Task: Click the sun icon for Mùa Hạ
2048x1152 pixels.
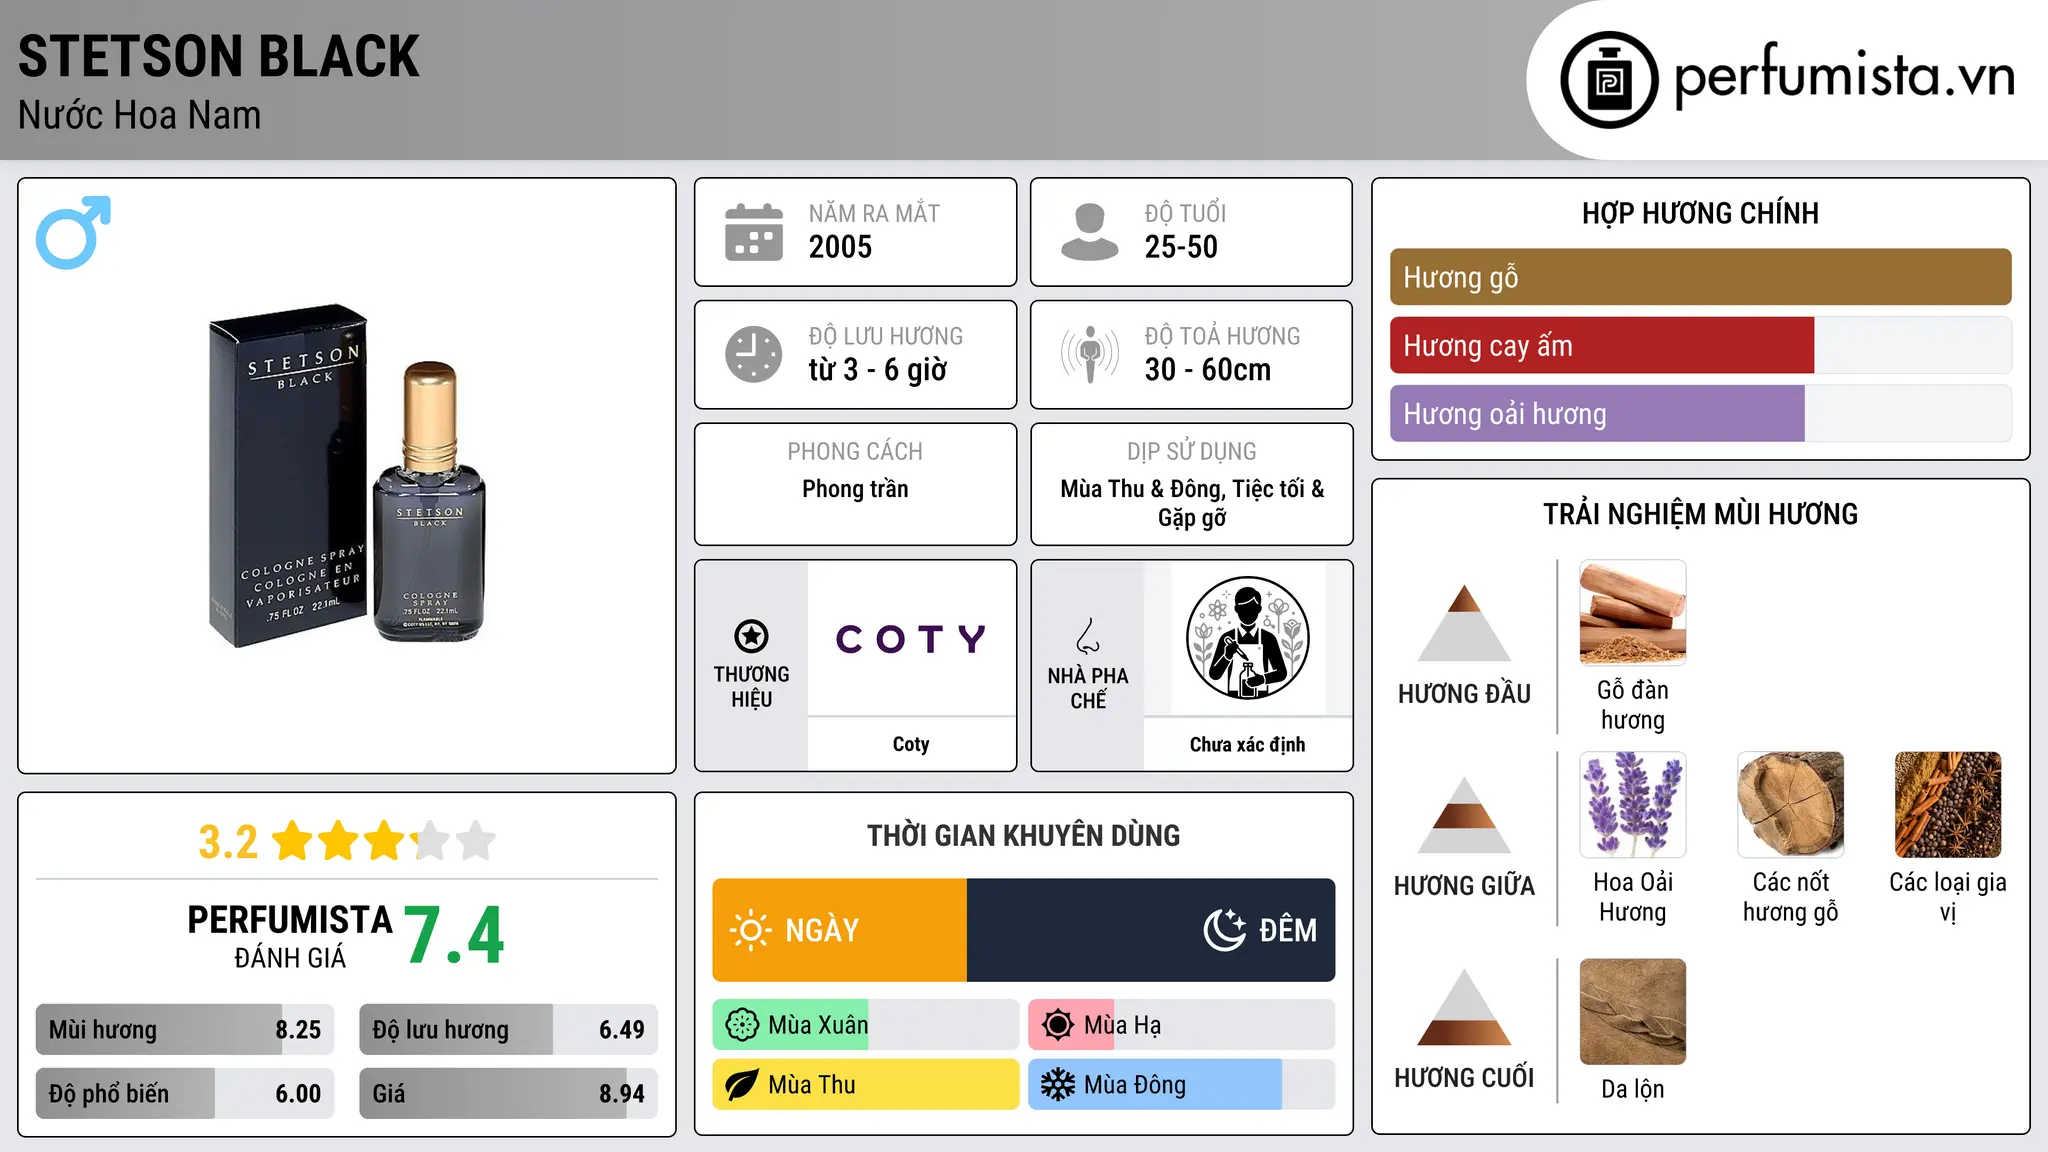Action: click(1057, 1025)
